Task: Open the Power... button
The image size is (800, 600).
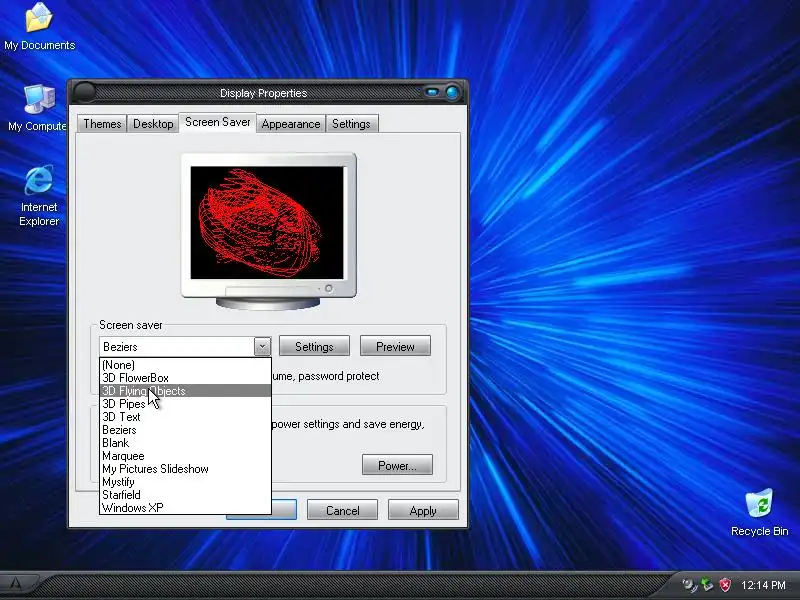Action: click(397, 465)
